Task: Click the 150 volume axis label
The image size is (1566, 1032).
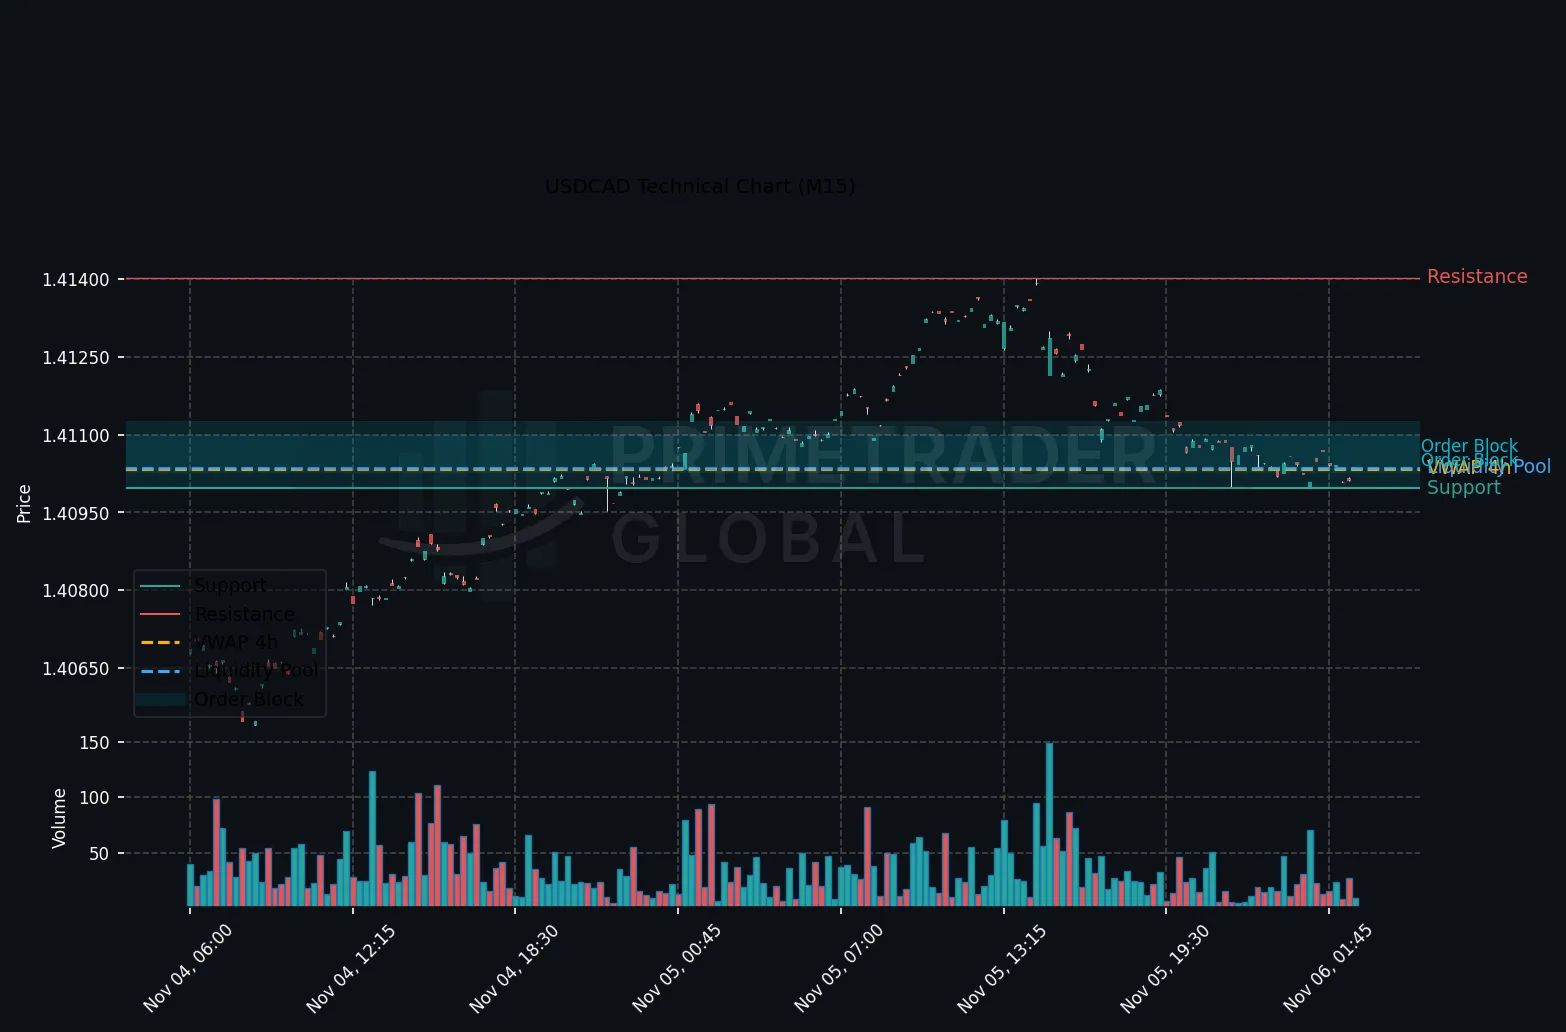Action: tap(95, 743)
